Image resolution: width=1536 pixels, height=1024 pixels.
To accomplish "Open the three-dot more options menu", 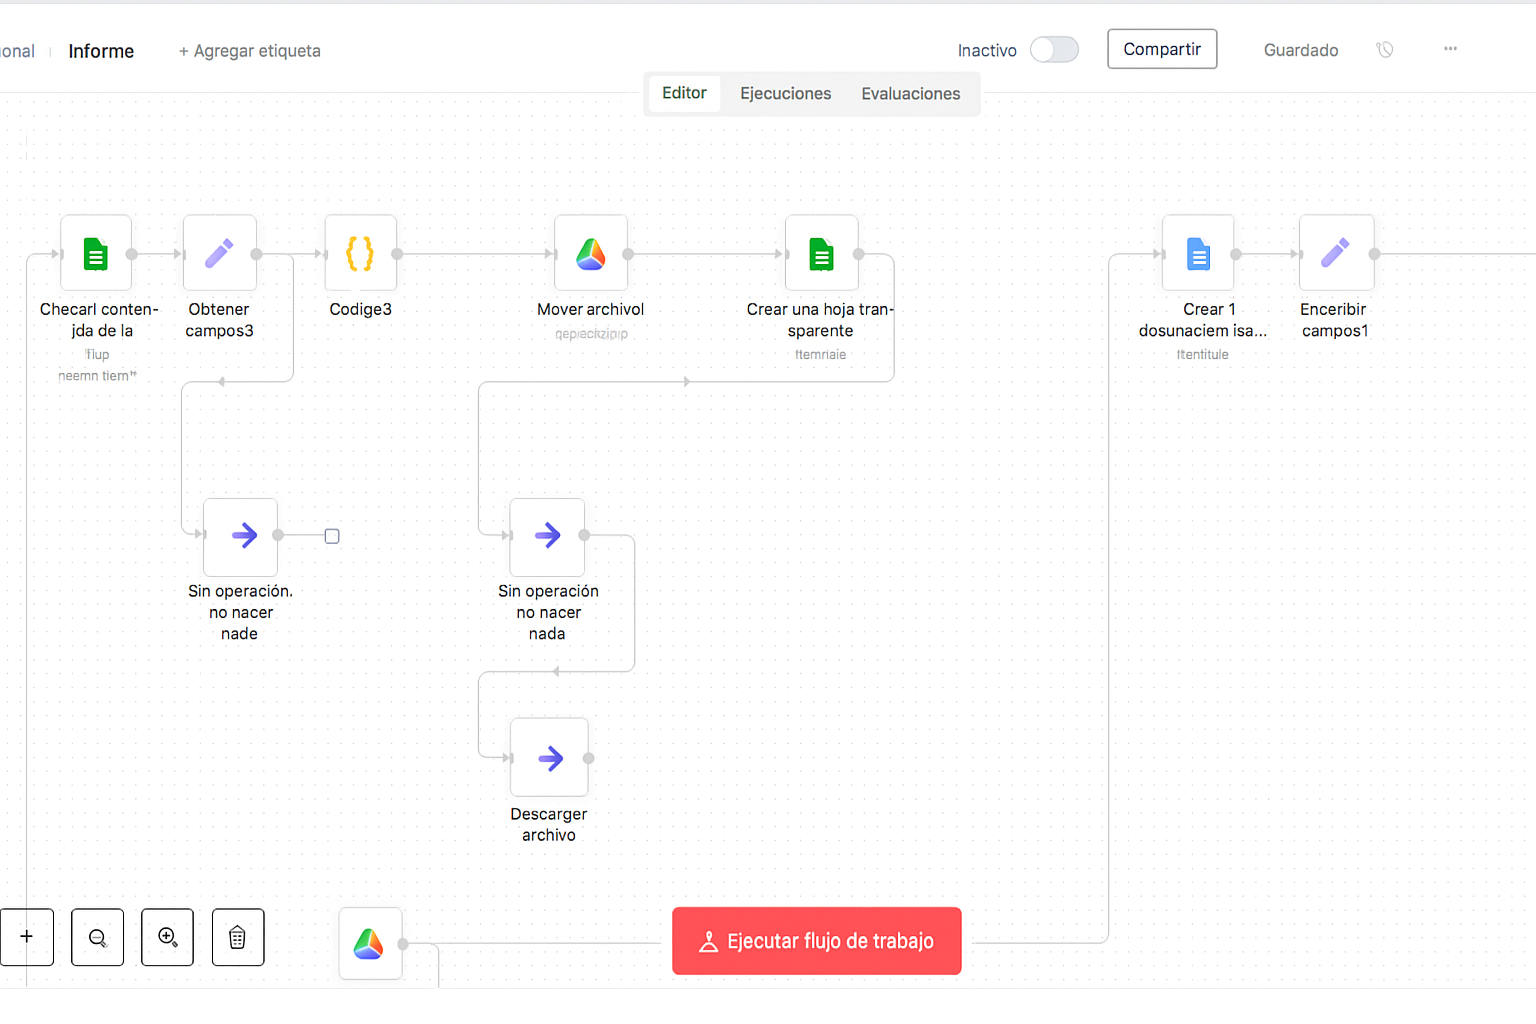I will coord(1450,49).
